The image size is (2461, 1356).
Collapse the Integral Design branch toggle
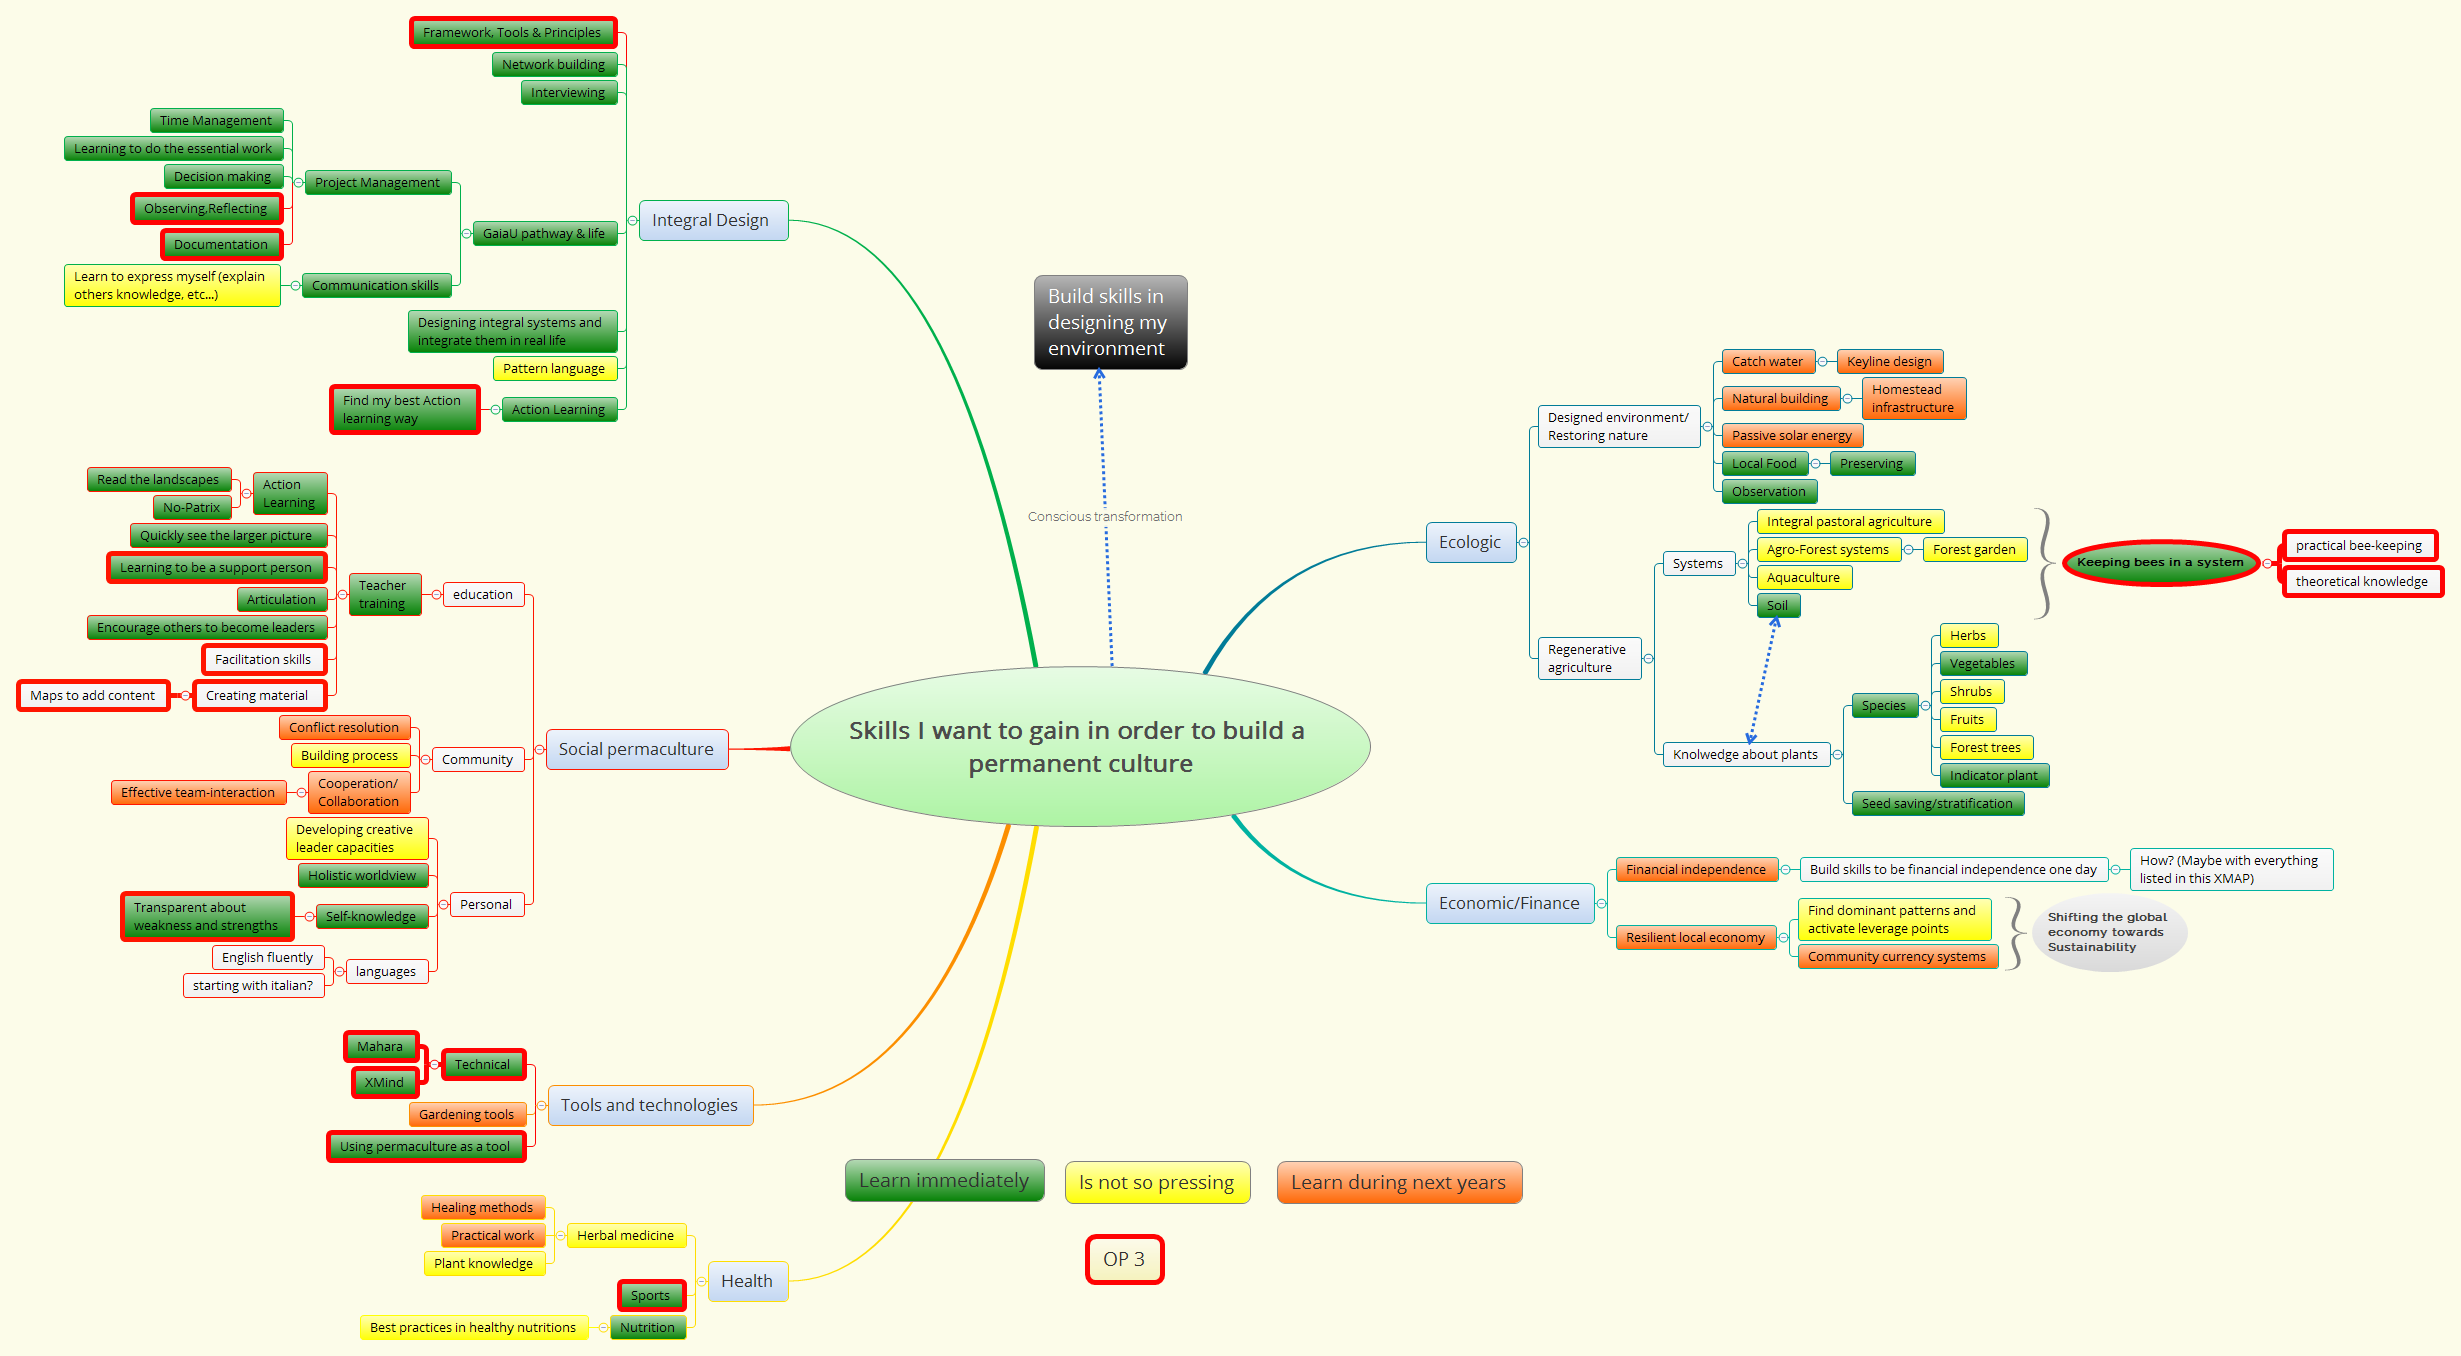click(x=632, y=221)
